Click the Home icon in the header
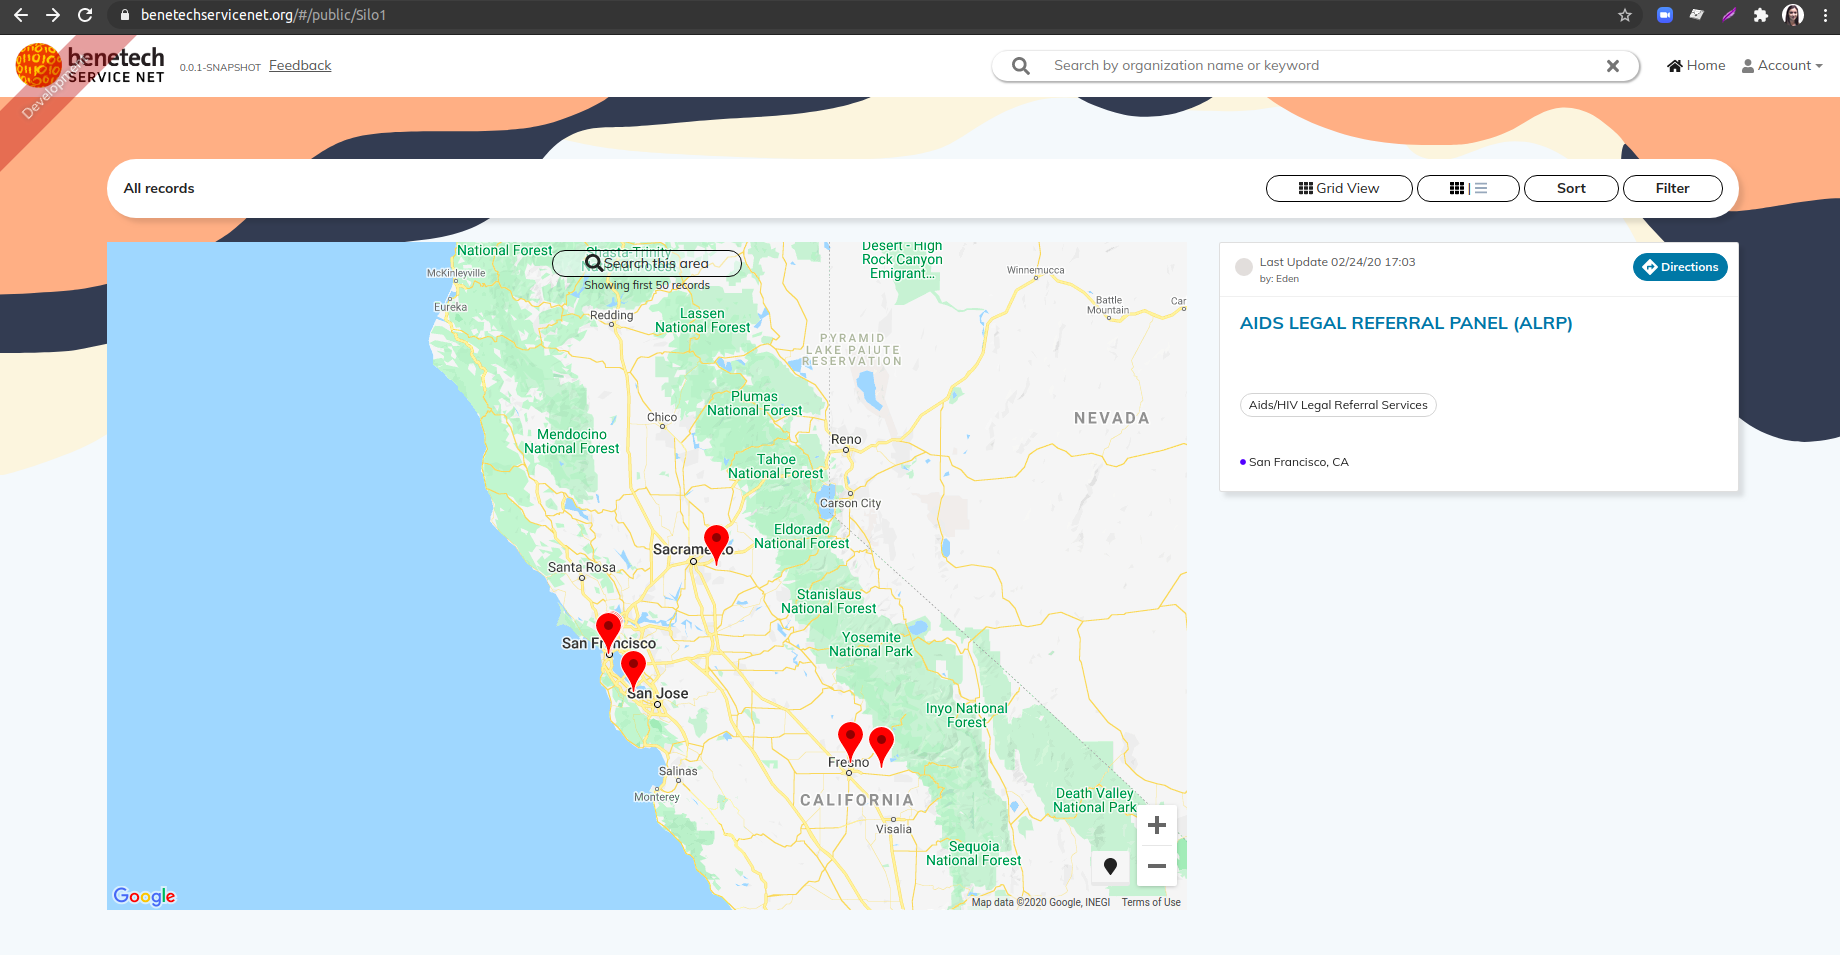 1673,65
